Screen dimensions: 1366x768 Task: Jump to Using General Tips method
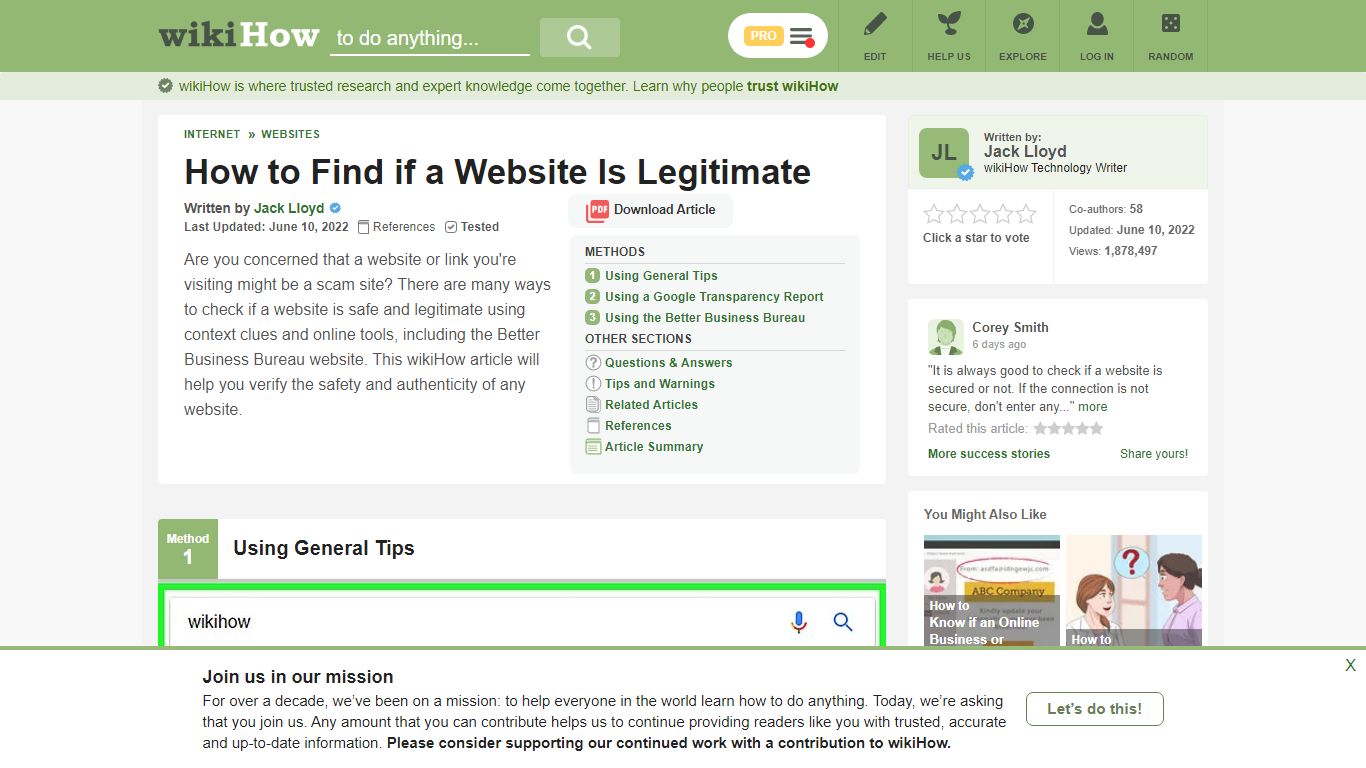[x=661, y=276]
